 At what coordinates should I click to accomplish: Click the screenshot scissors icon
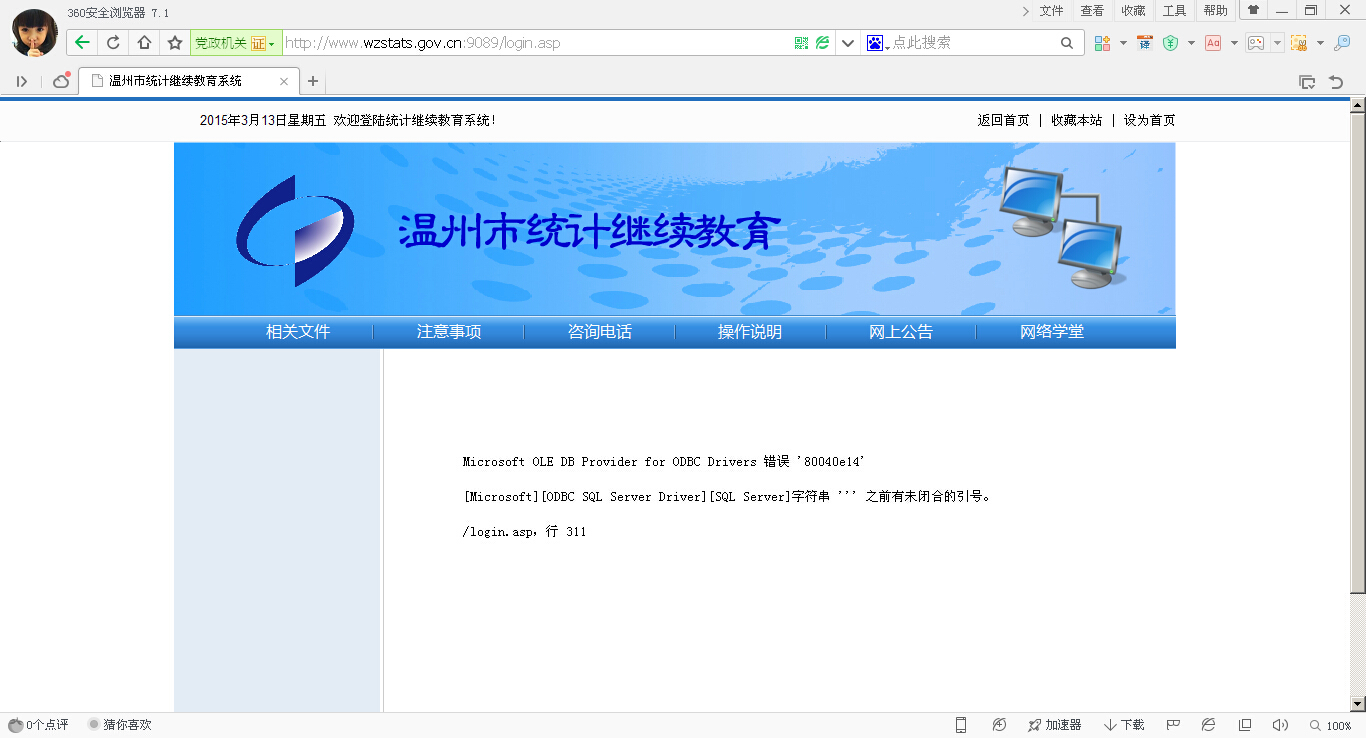[x=1299, y=43]
